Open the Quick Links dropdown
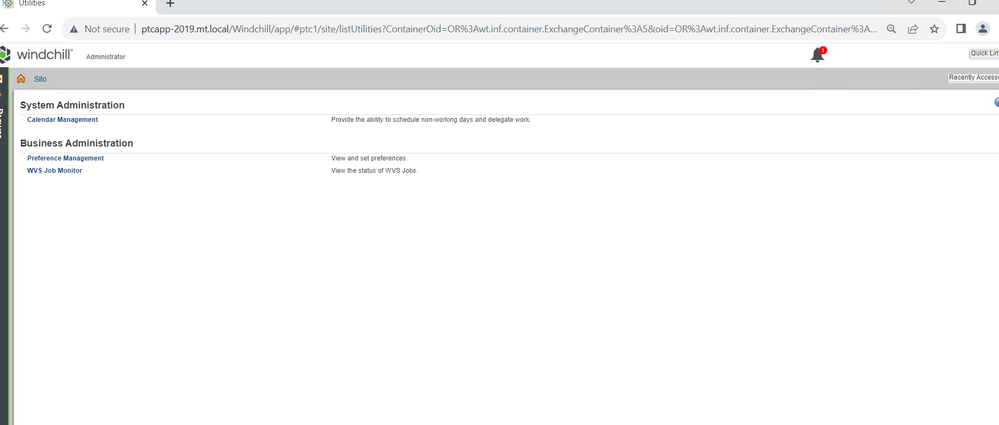Image resolution: width=999 pixels, height=425 pixels. pyautogui.click(x=984, y=54)
